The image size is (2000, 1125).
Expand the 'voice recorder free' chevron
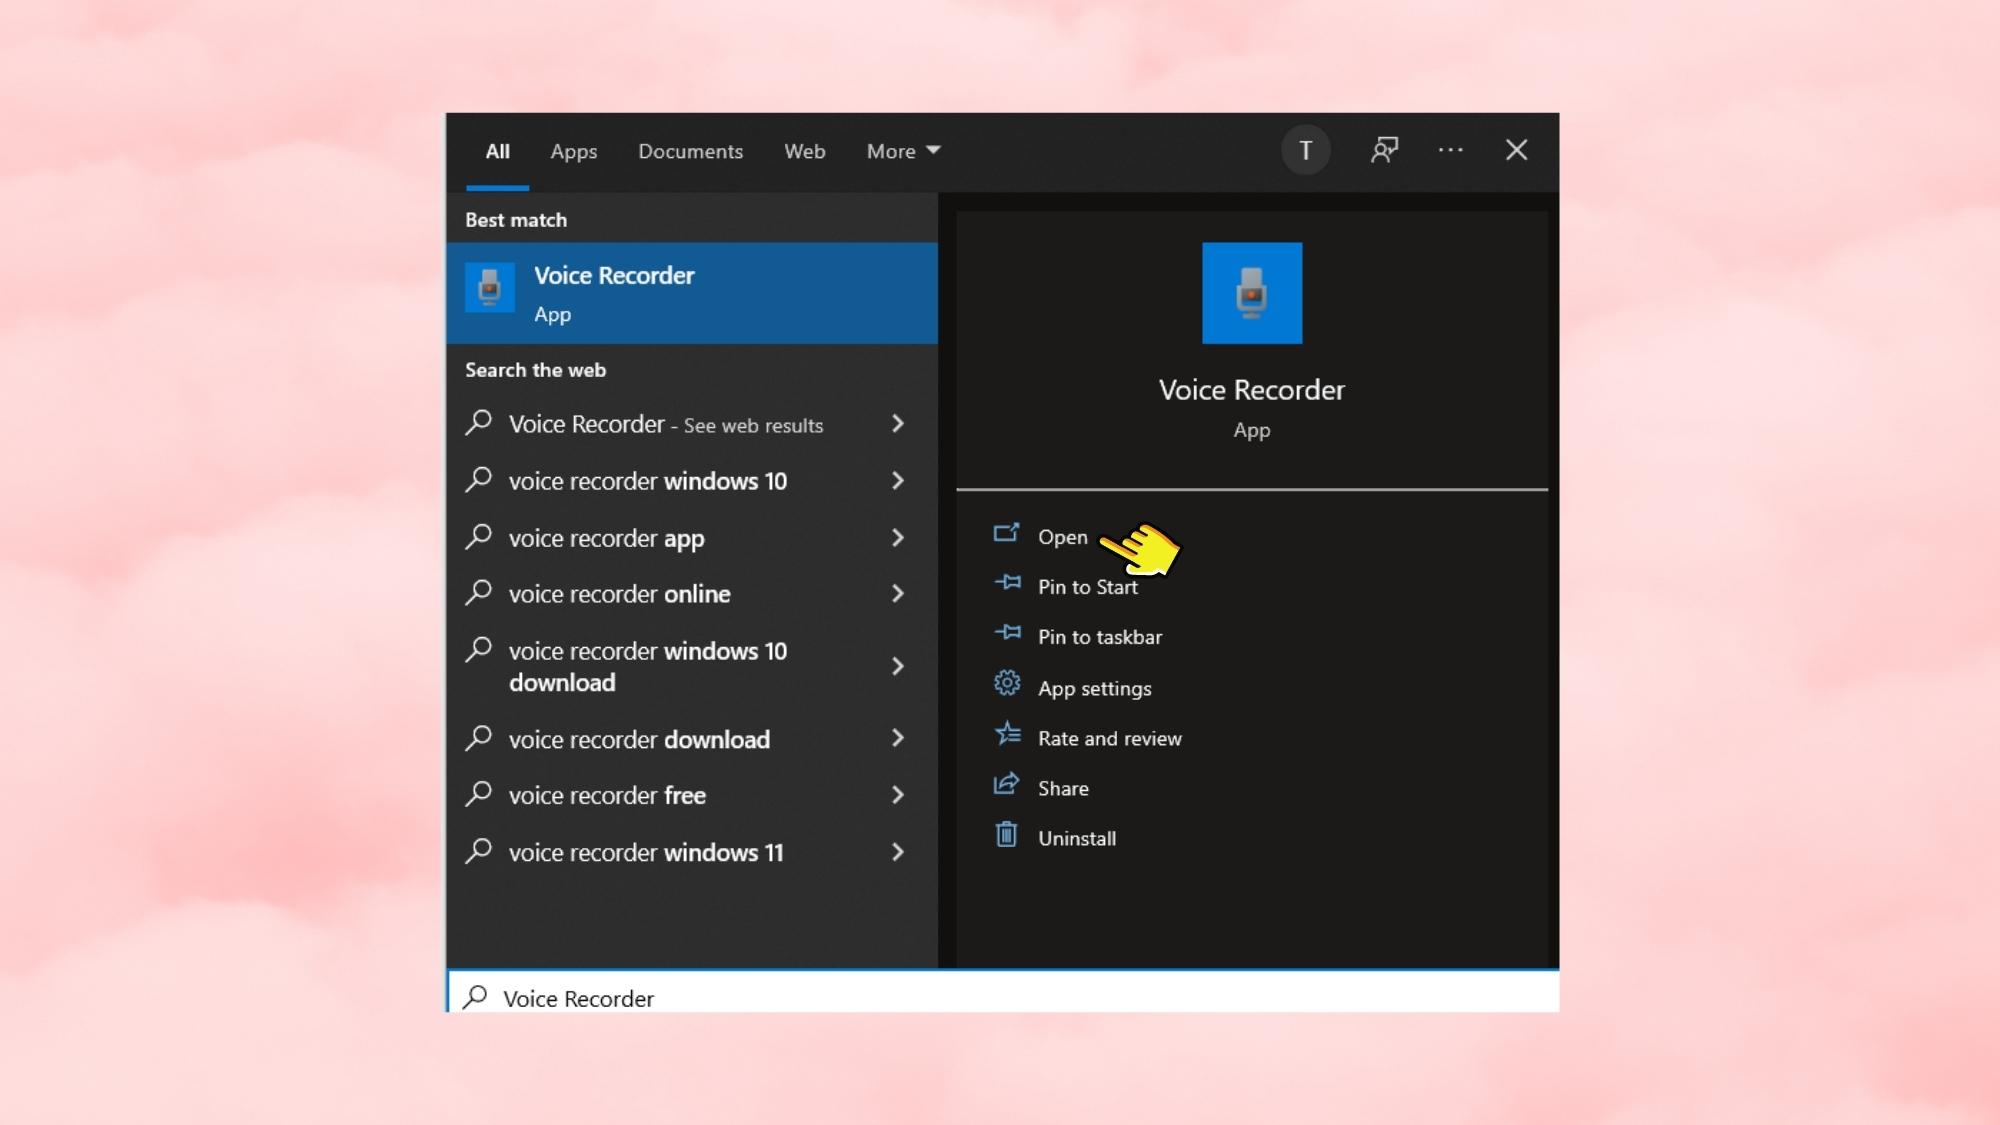898,795
